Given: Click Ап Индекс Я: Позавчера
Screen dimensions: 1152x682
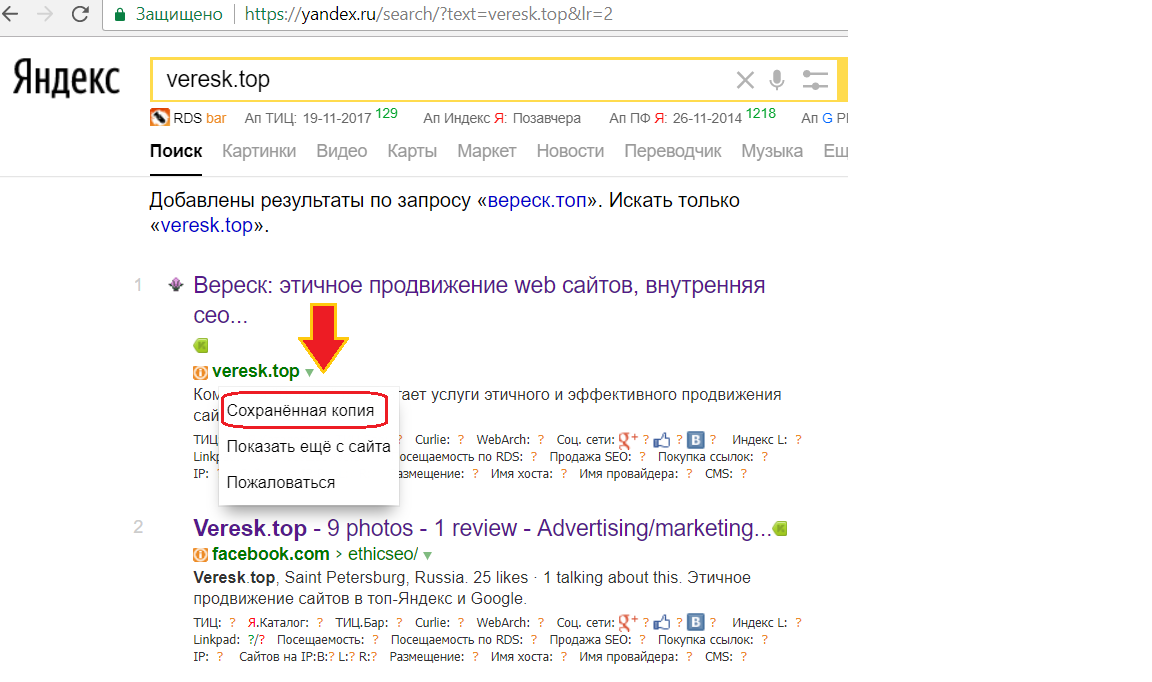Looking at the screenshot, I should (x=502, y=118).
